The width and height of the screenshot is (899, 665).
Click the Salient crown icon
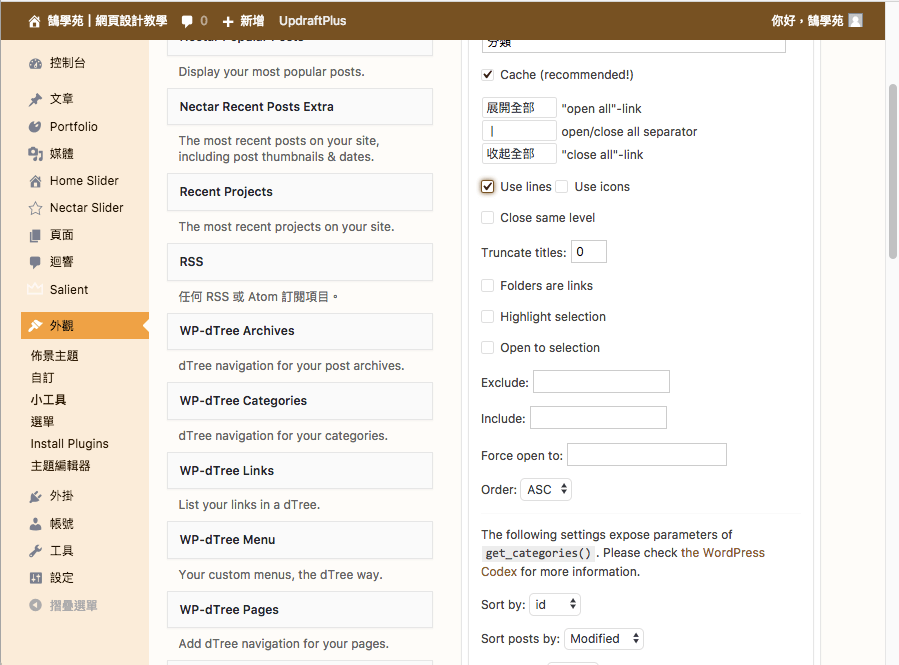(36, 290)
